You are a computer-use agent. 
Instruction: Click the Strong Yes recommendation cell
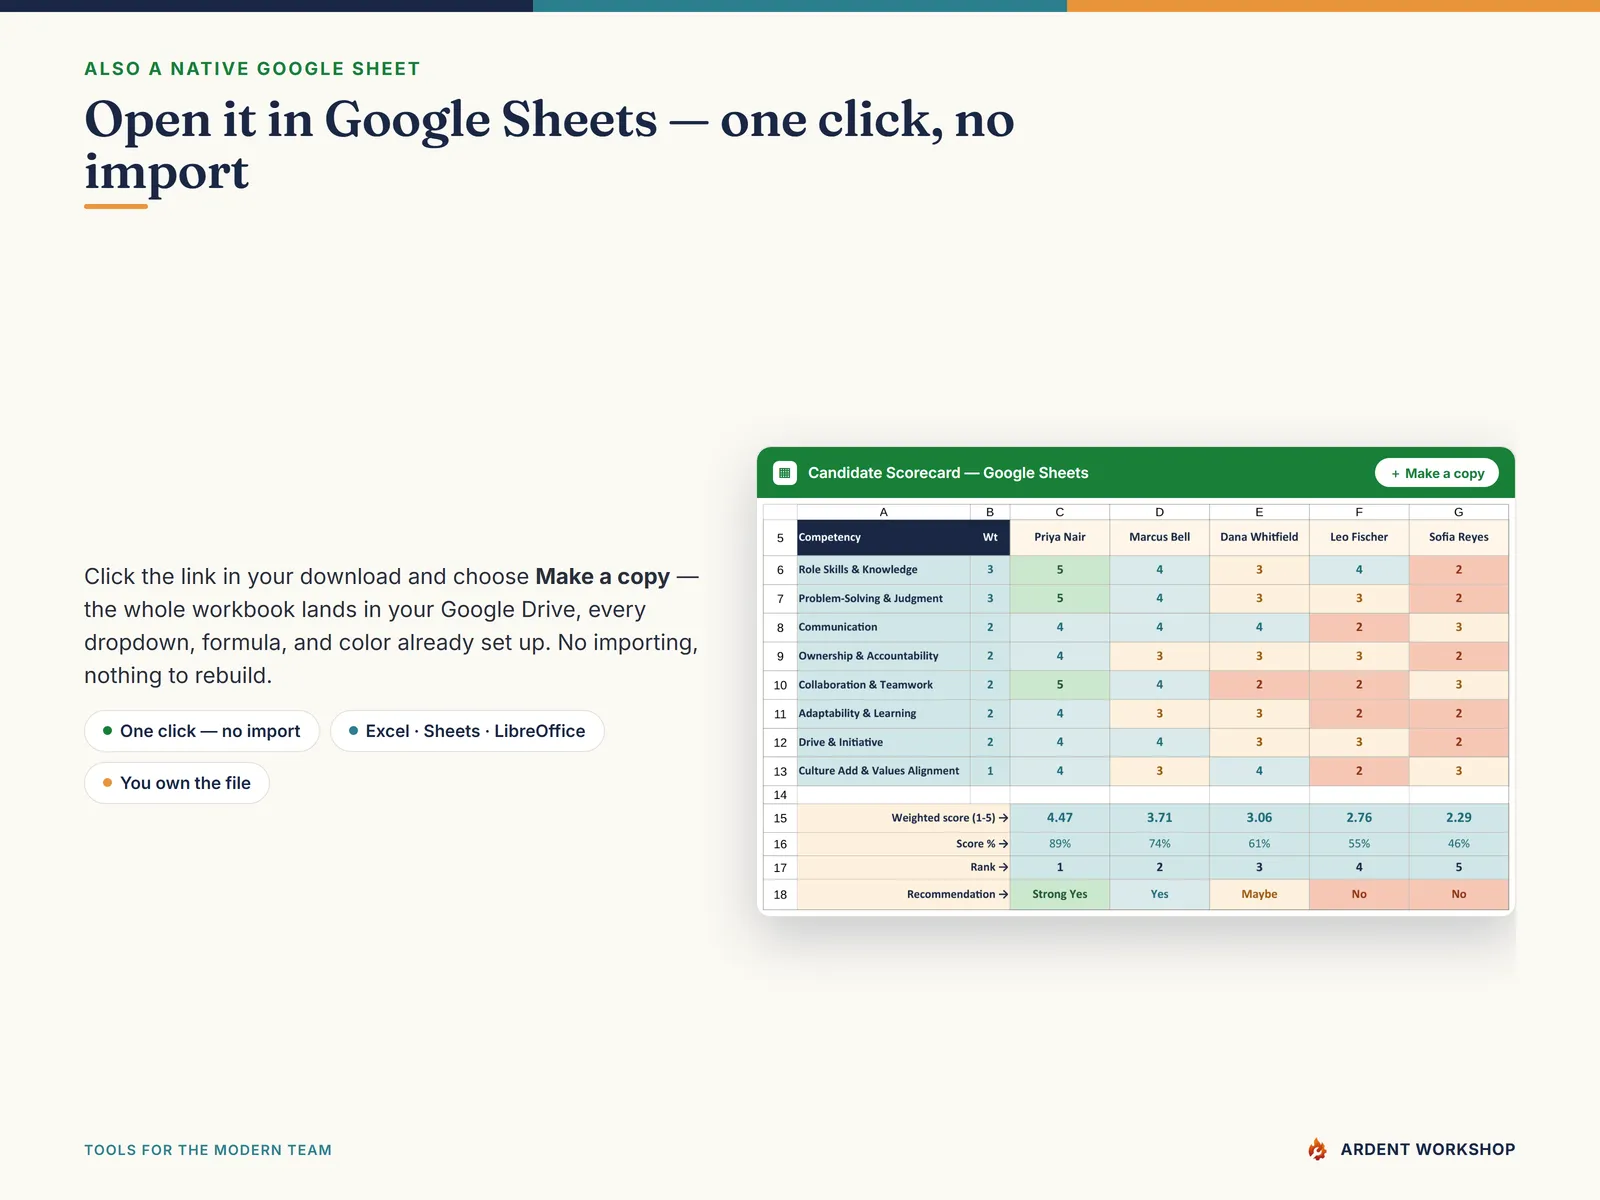tap(1060, 895)
